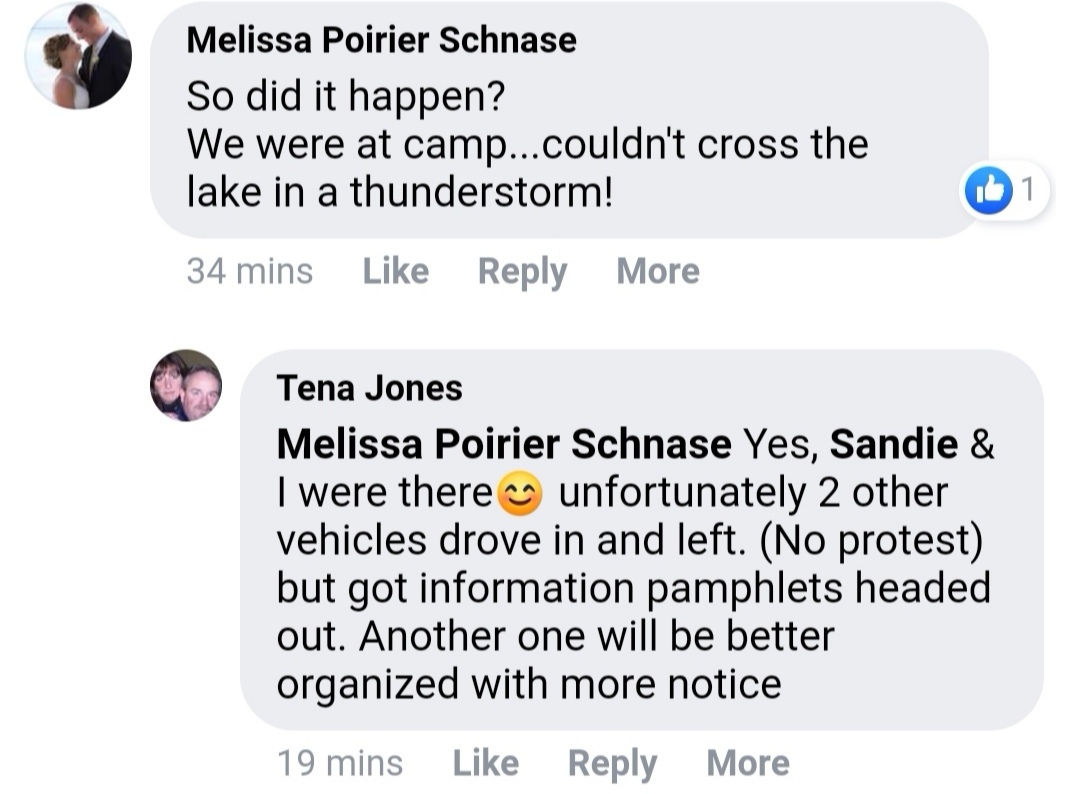Open the tagged Sandie mention

pos(894,444)
